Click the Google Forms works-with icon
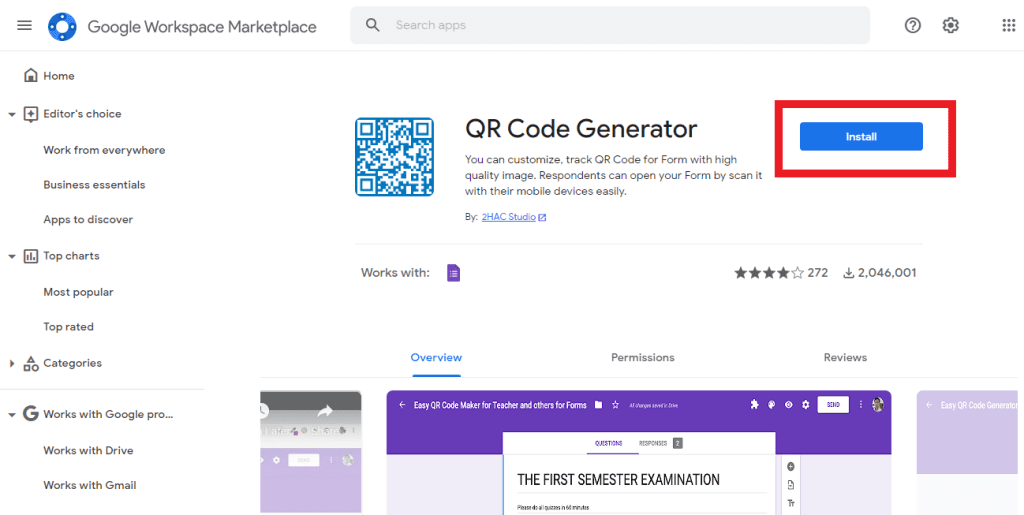 tap(453, 273)
